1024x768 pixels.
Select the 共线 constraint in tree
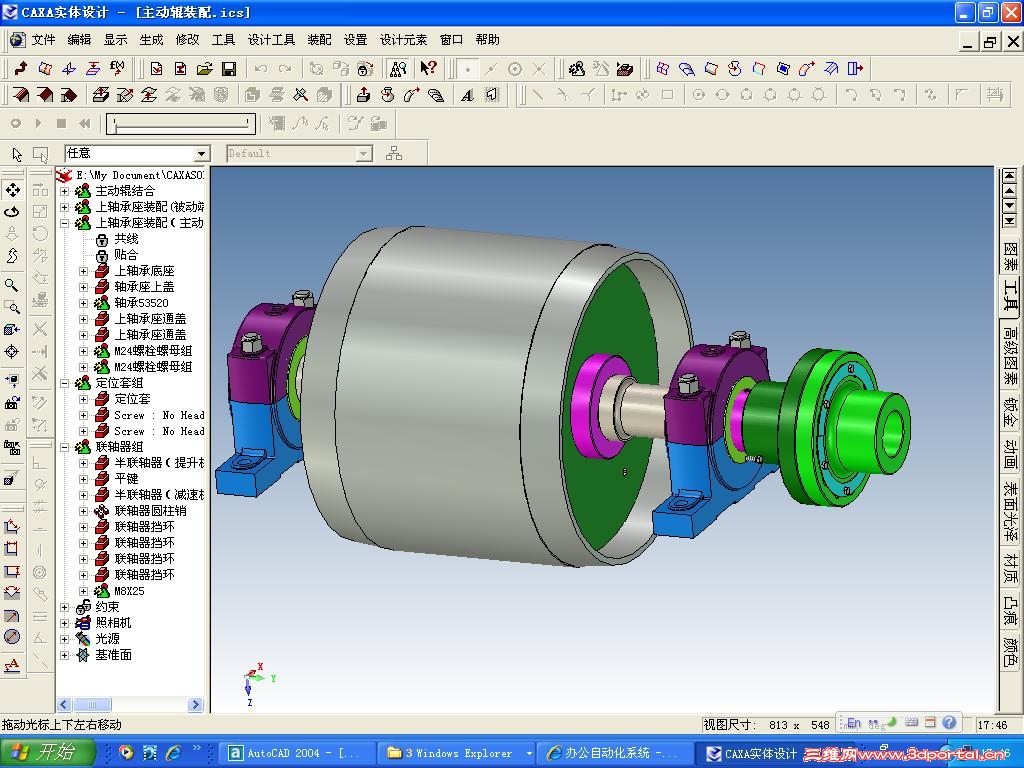click(x=126, y=239)
